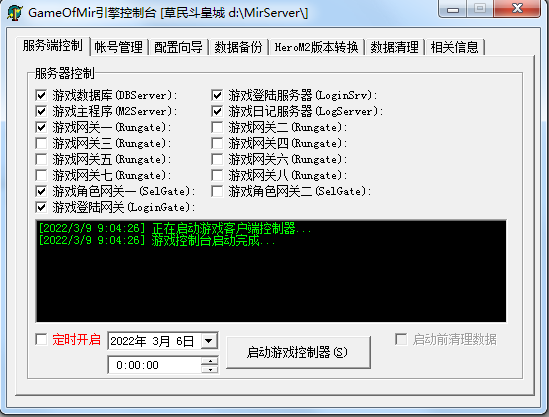Click the 0:00:00 time input field

(155, 365)
